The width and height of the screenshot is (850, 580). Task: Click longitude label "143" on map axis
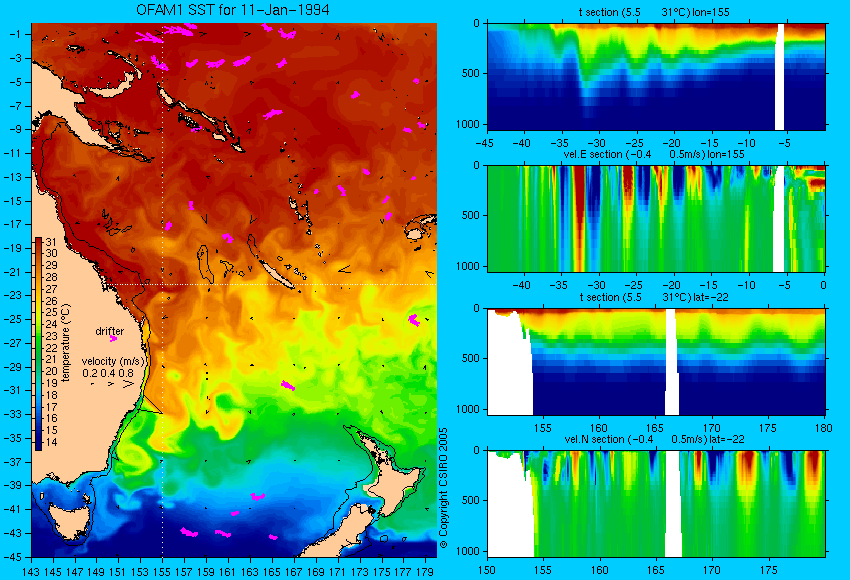31,572
